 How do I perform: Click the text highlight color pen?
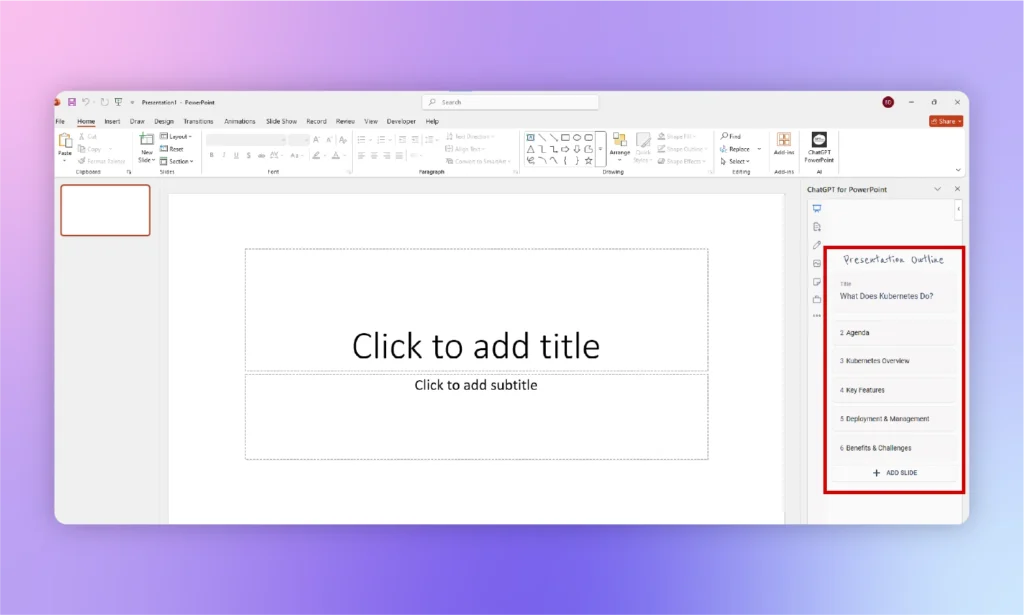316,155
